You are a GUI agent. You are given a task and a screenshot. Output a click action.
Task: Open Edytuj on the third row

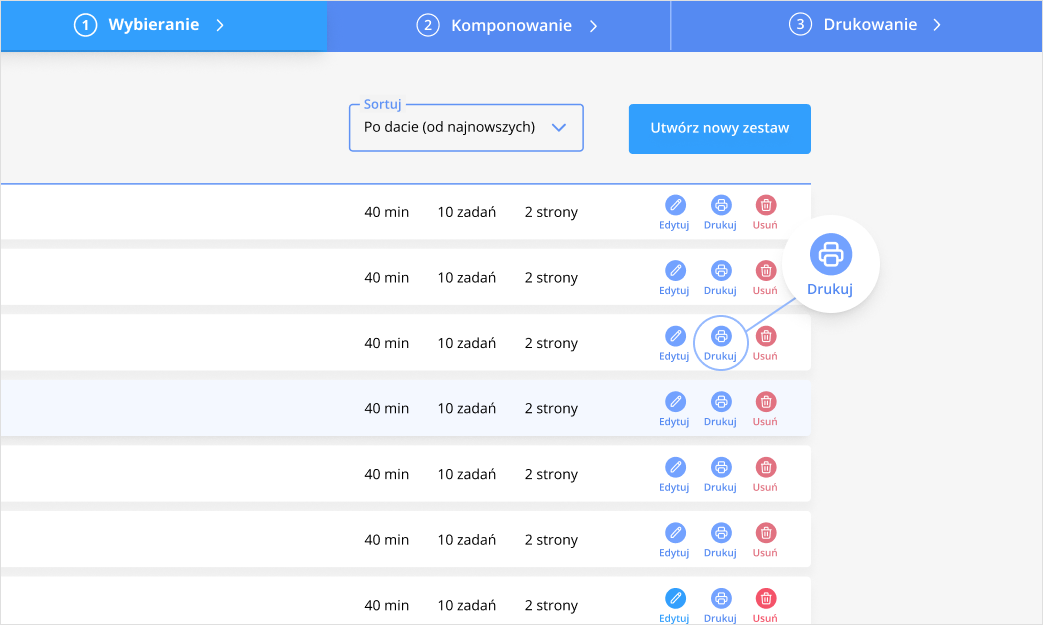(x=675, y=336)
